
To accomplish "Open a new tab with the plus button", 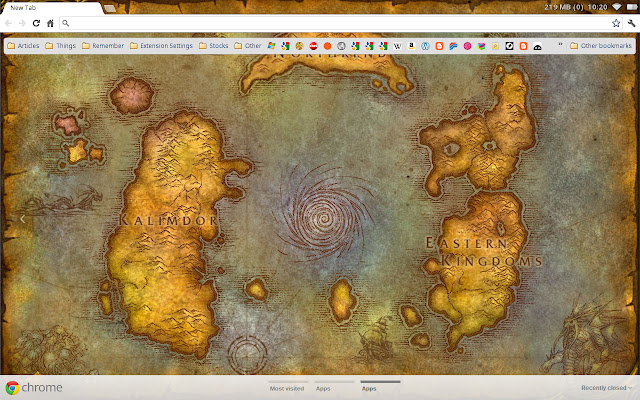I will [109, 8].
